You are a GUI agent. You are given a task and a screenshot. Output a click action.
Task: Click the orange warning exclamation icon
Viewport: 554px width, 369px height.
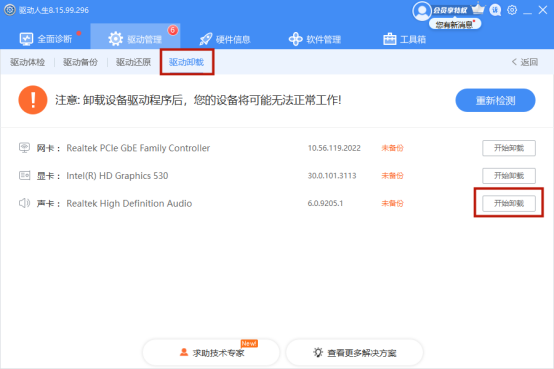(x=33, y=100)
